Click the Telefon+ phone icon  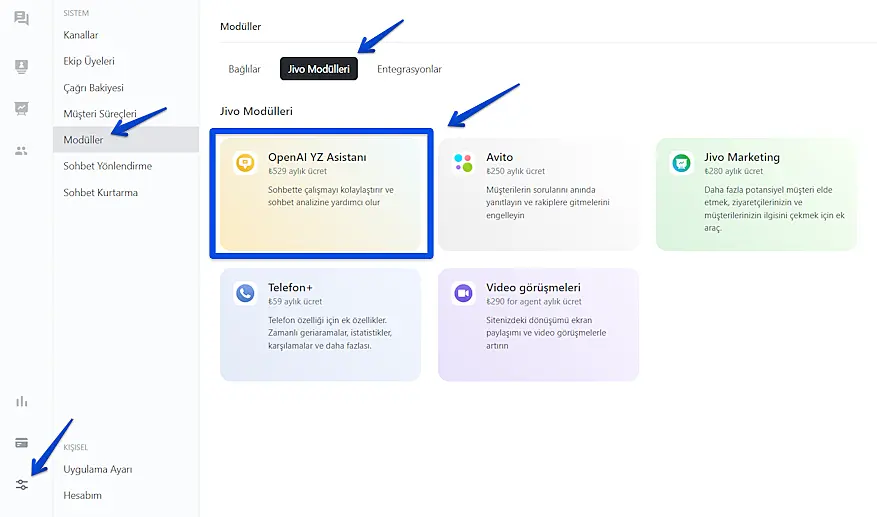[245, 293]
